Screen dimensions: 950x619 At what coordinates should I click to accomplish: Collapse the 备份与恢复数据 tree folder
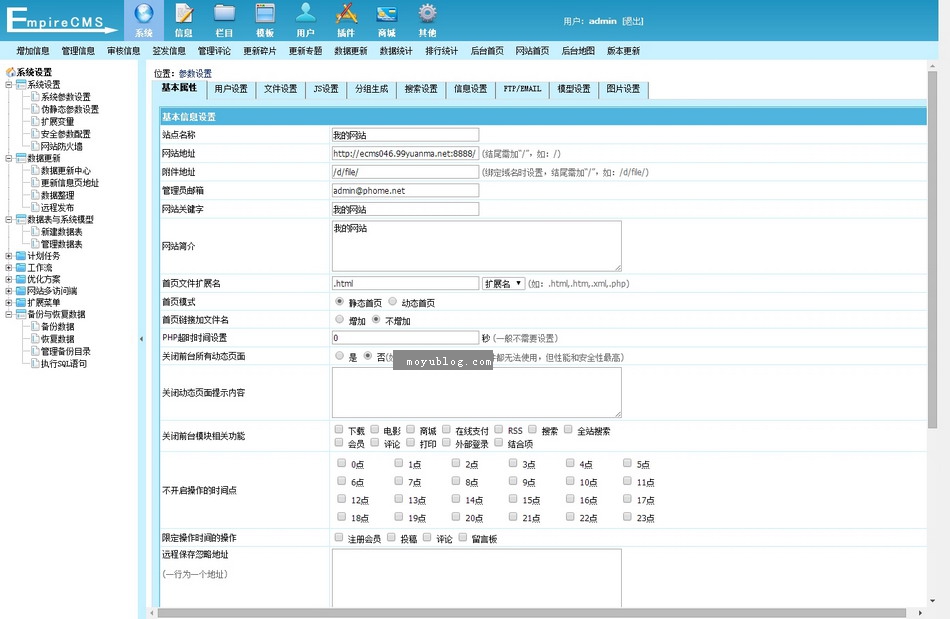[x=8, y=314]
